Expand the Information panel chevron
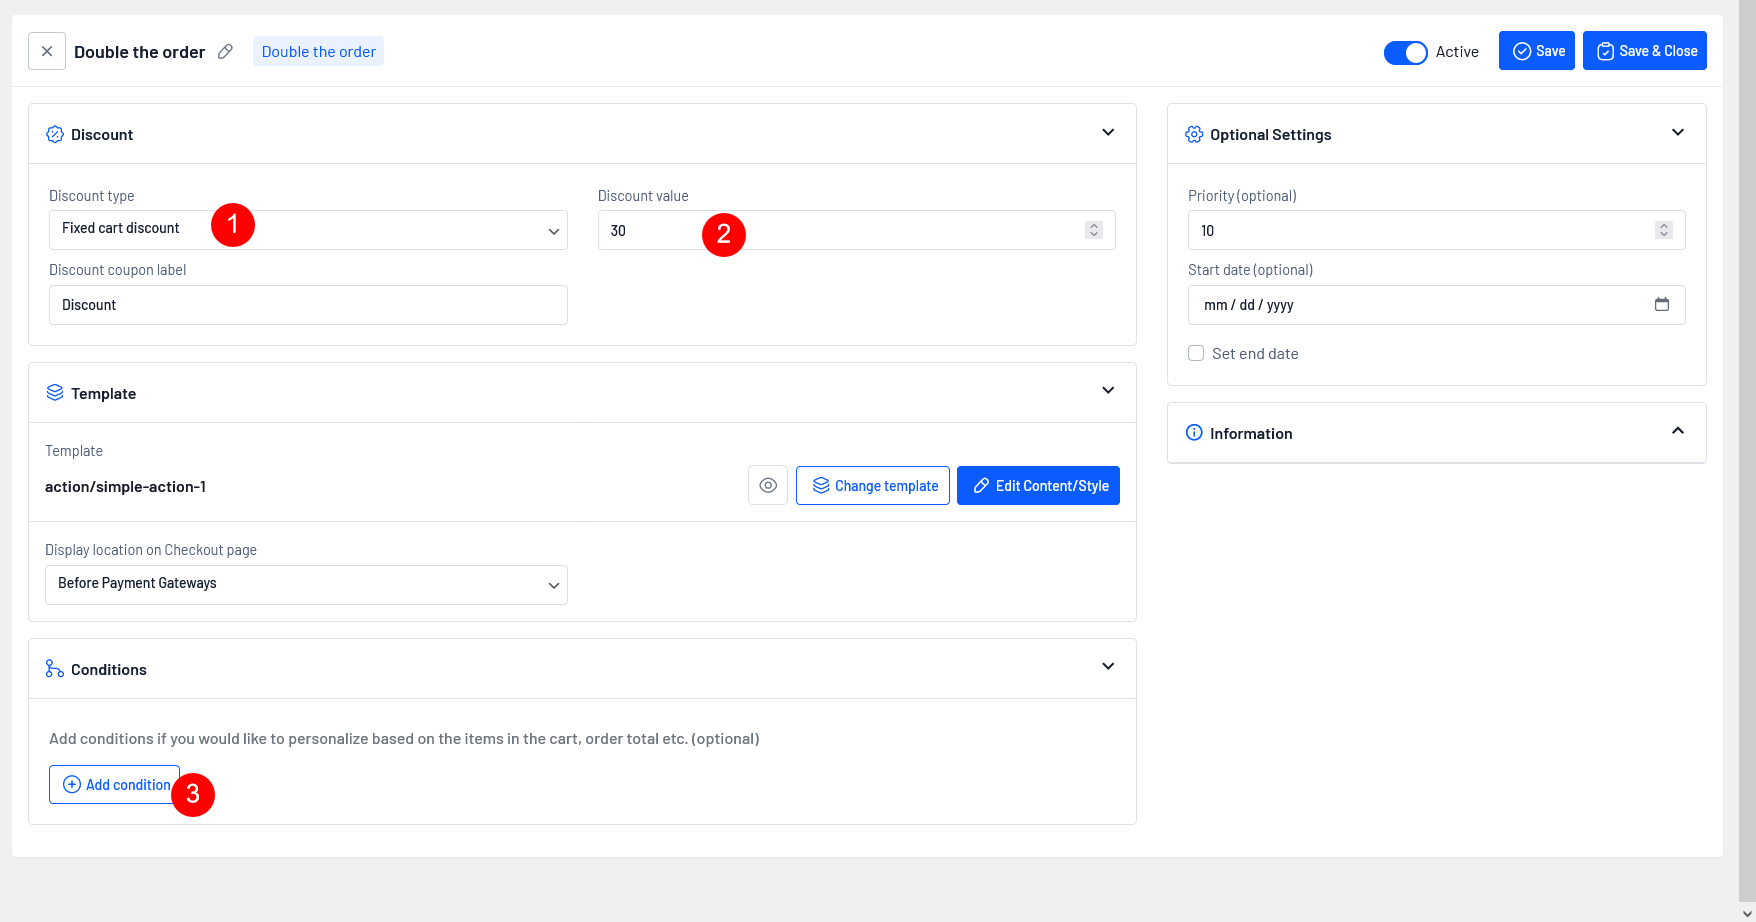The height and width of the screenshot is (922, 1756). (x=1678, y=431)
